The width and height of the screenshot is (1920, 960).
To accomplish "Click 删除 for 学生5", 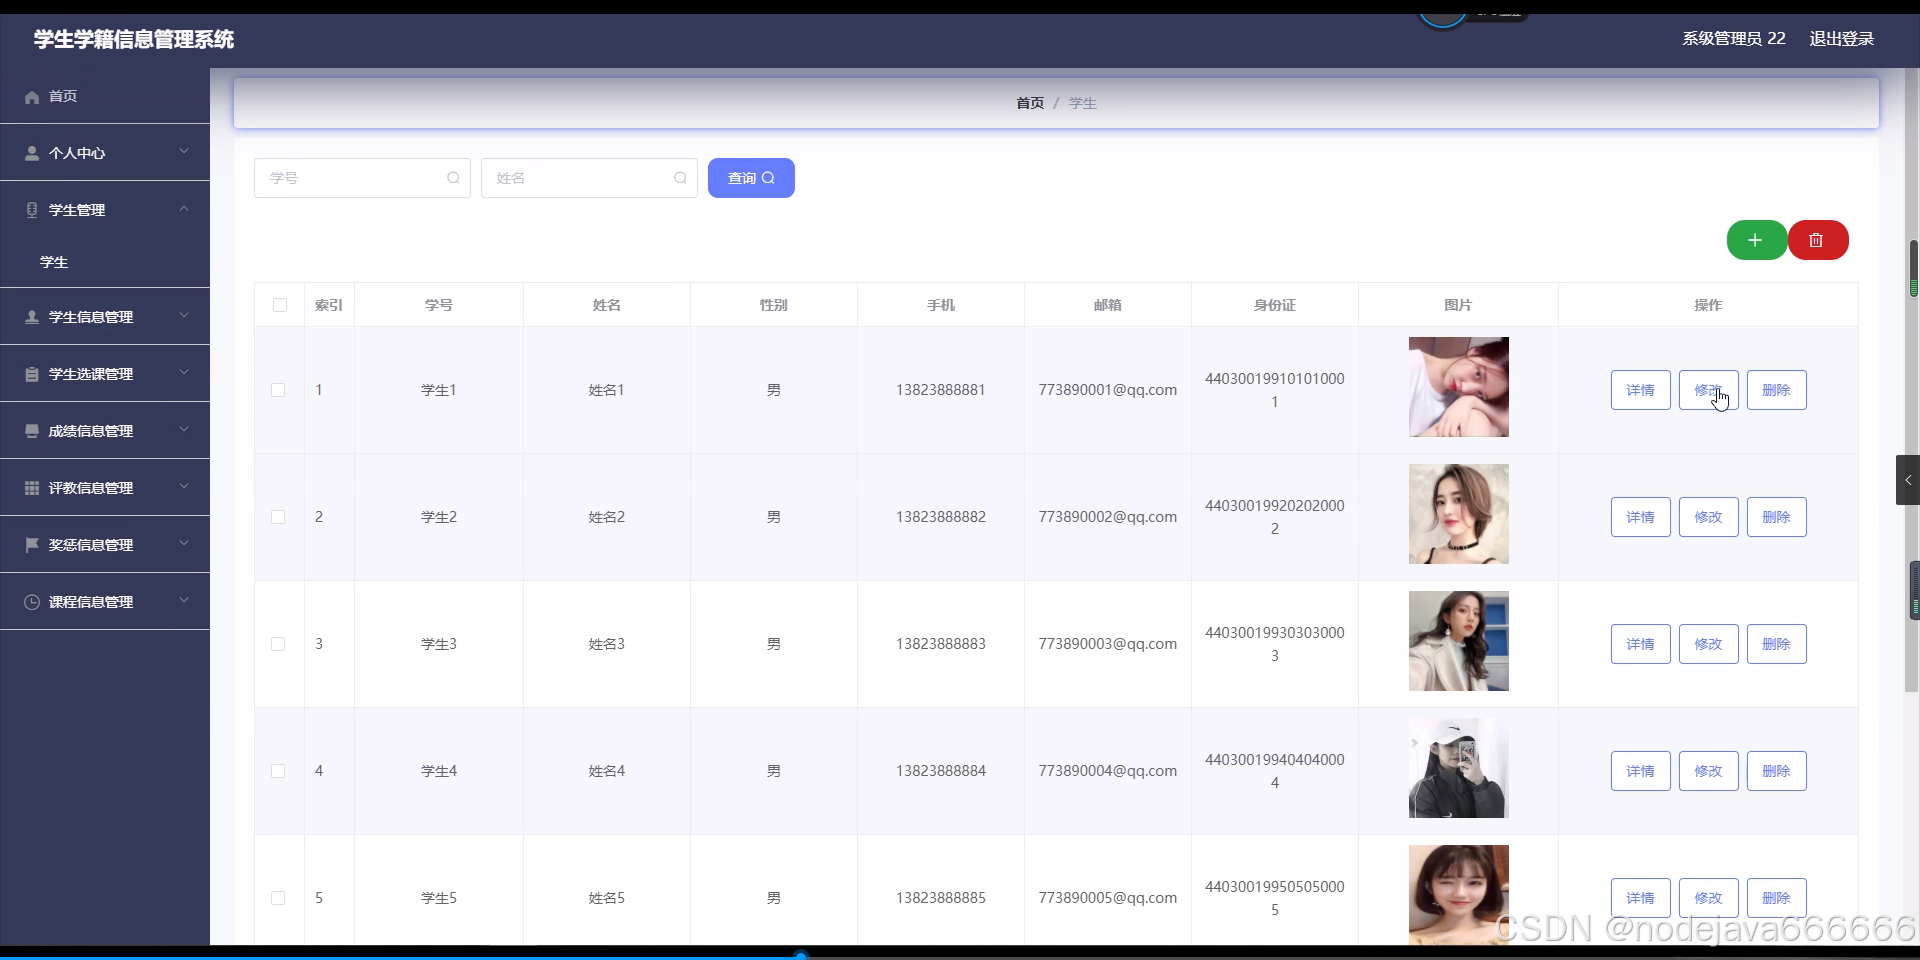I will coord(1776,898).
